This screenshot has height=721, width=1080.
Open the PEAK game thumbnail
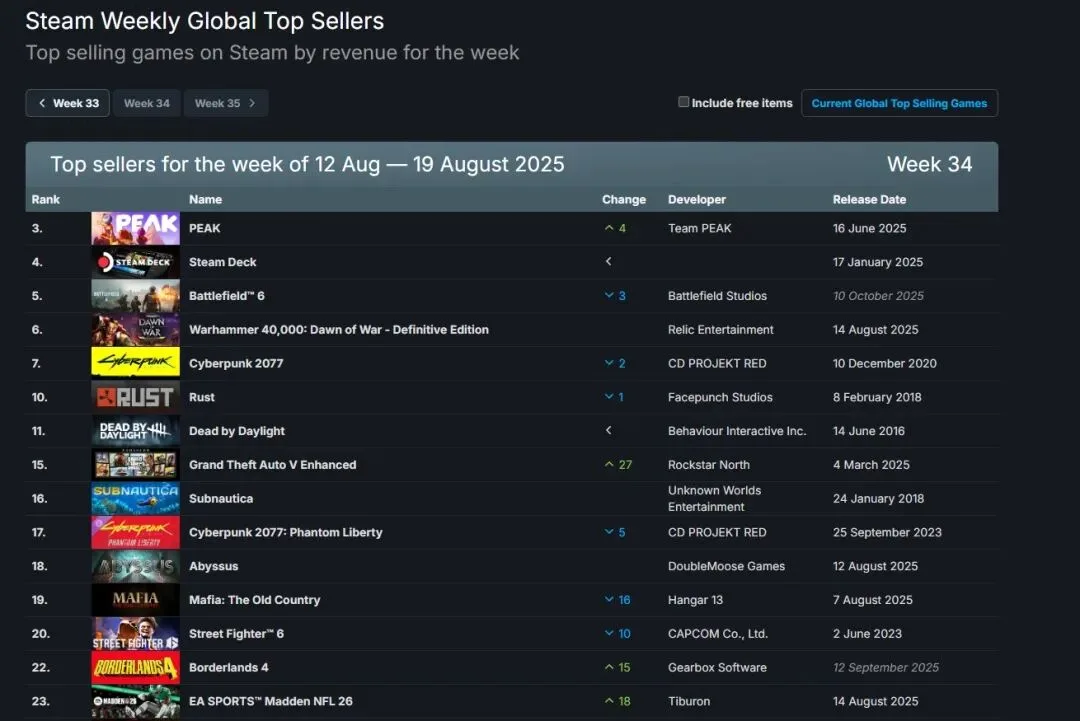135,228
